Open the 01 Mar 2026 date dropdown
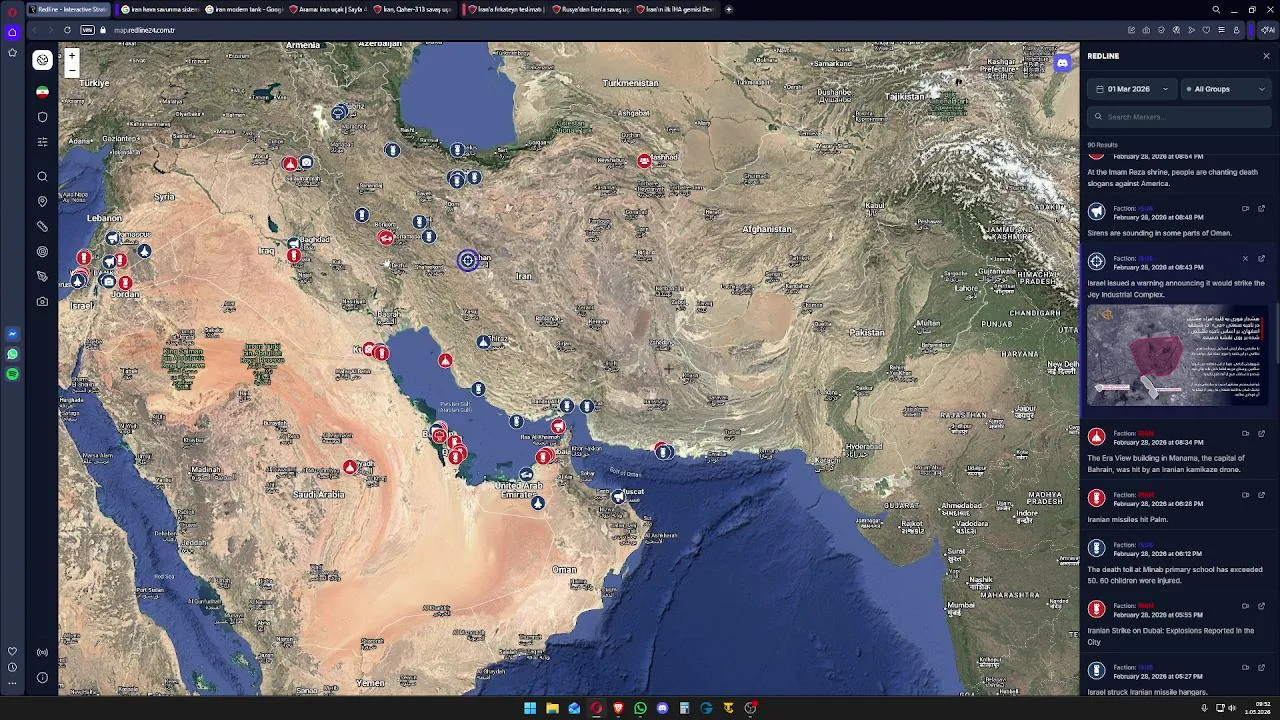The width and height of the screenshot is (1280, 720). (x=1131, y=89)
